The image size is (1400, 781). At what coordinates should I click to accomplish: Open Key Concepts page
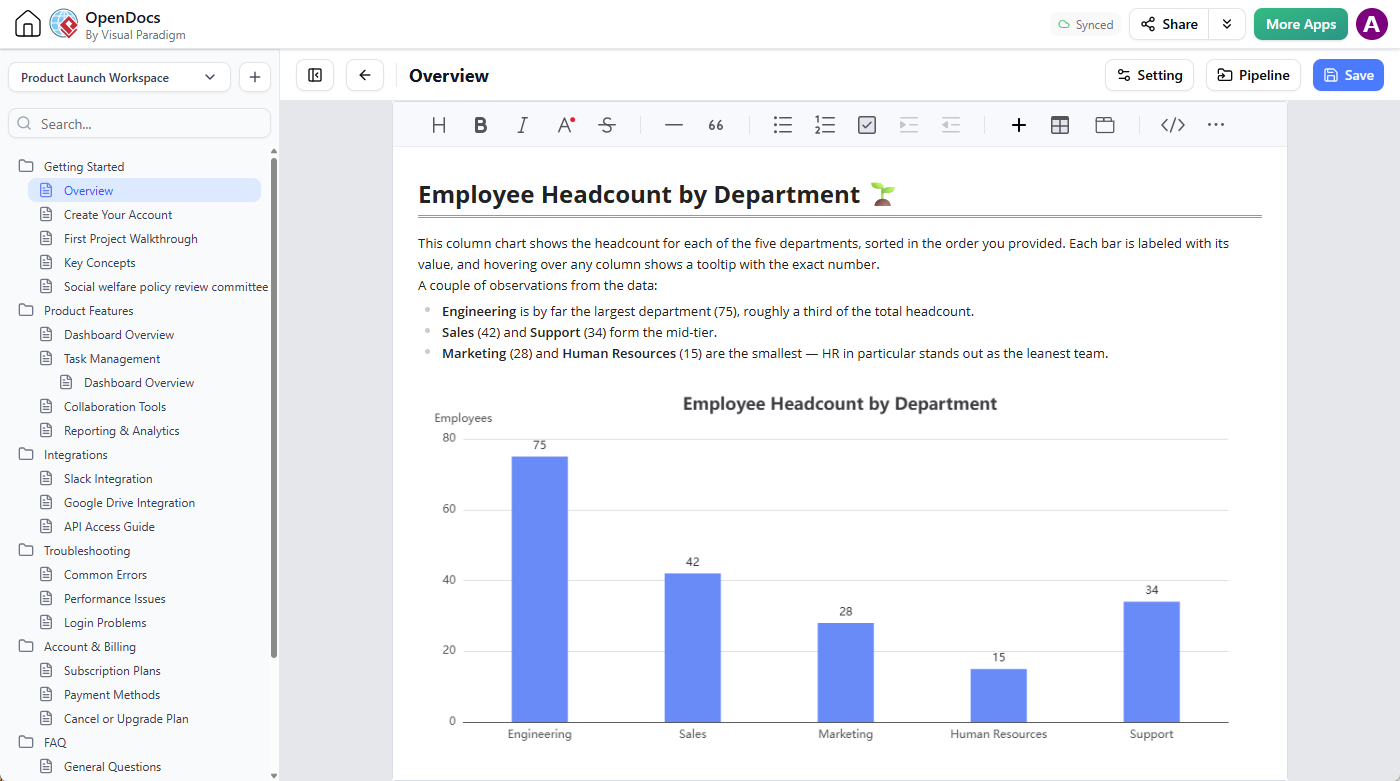point(99,263)
